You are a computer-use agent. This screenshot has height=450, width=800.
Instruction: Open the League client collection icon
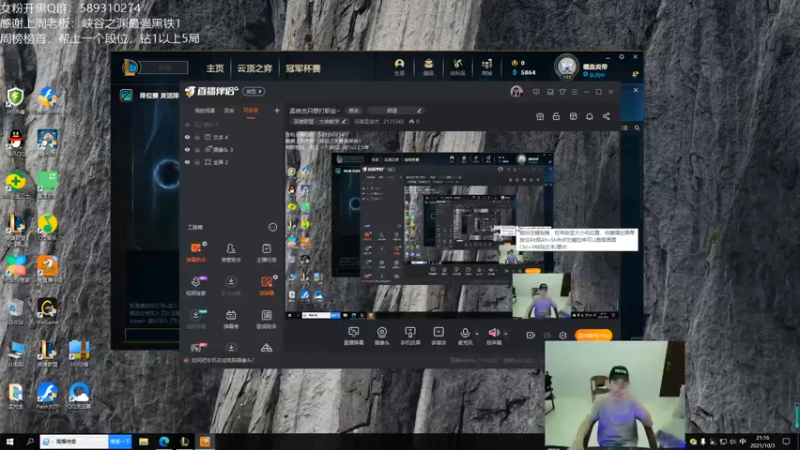[428, 67]
